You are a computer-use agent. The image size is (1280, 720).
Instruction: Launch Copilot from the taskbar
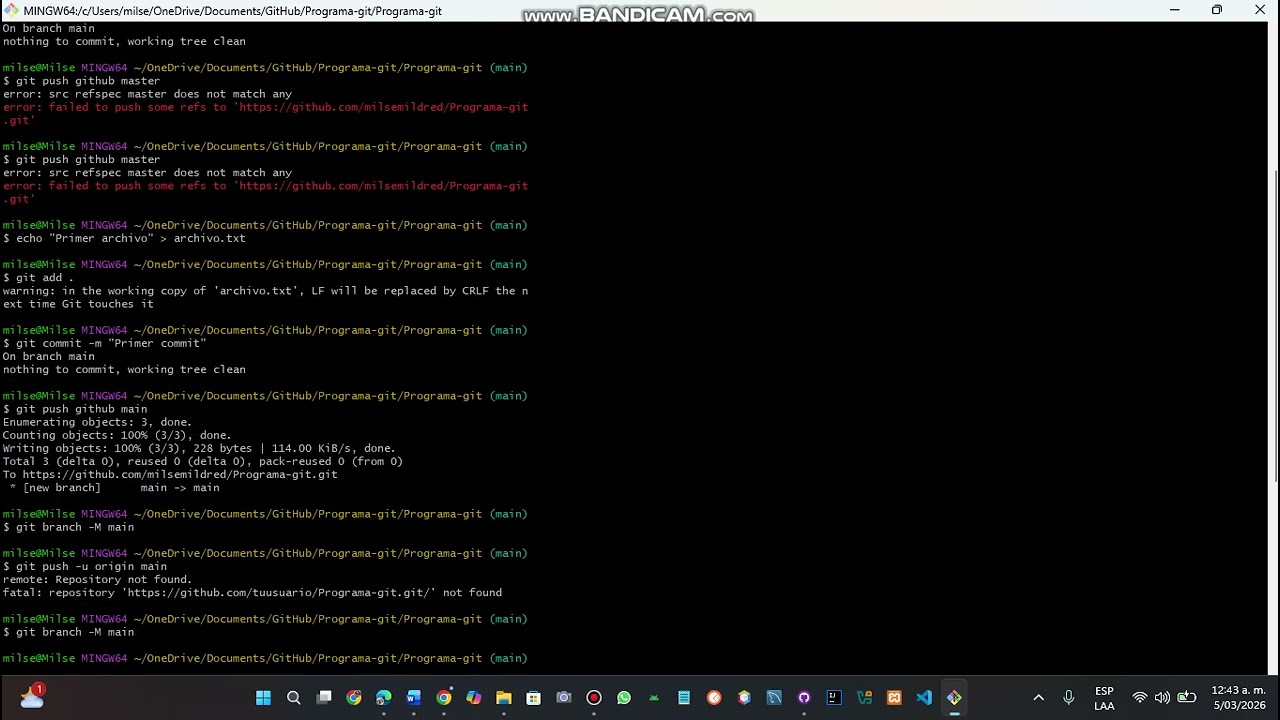(474, 698)
